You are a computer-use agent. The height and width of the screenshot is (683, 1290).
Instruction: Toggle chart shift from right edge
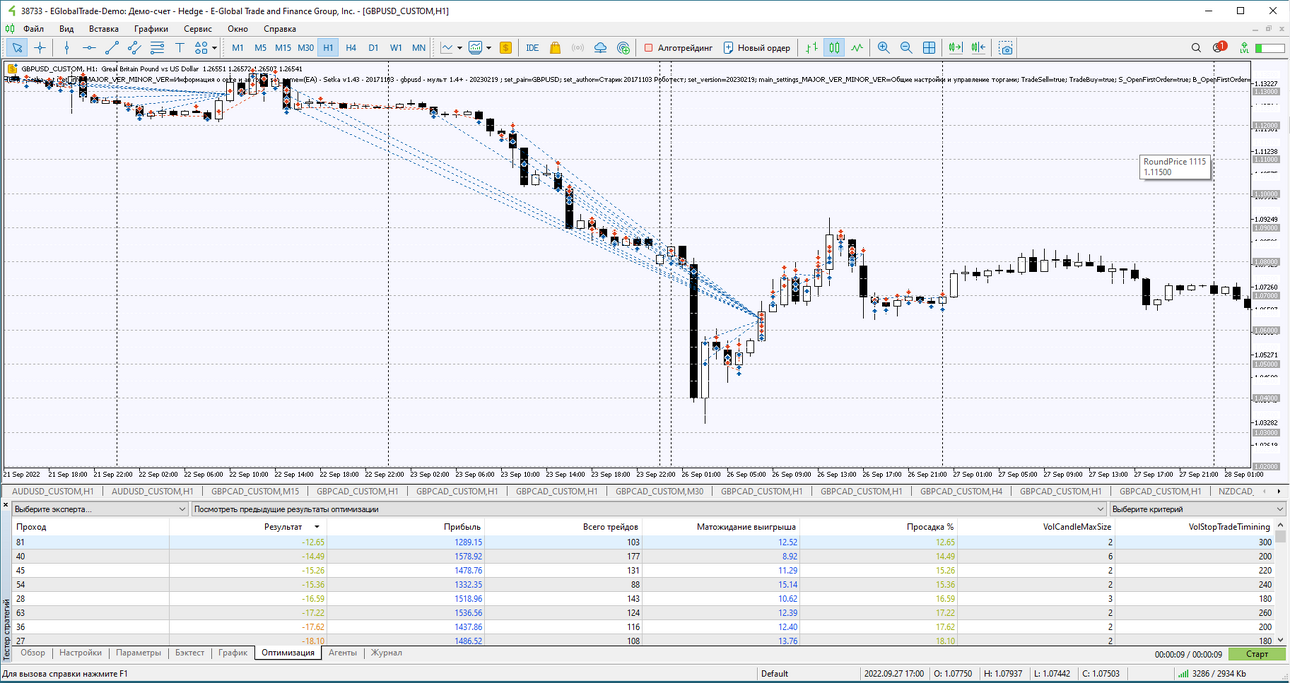pos(978,47)
